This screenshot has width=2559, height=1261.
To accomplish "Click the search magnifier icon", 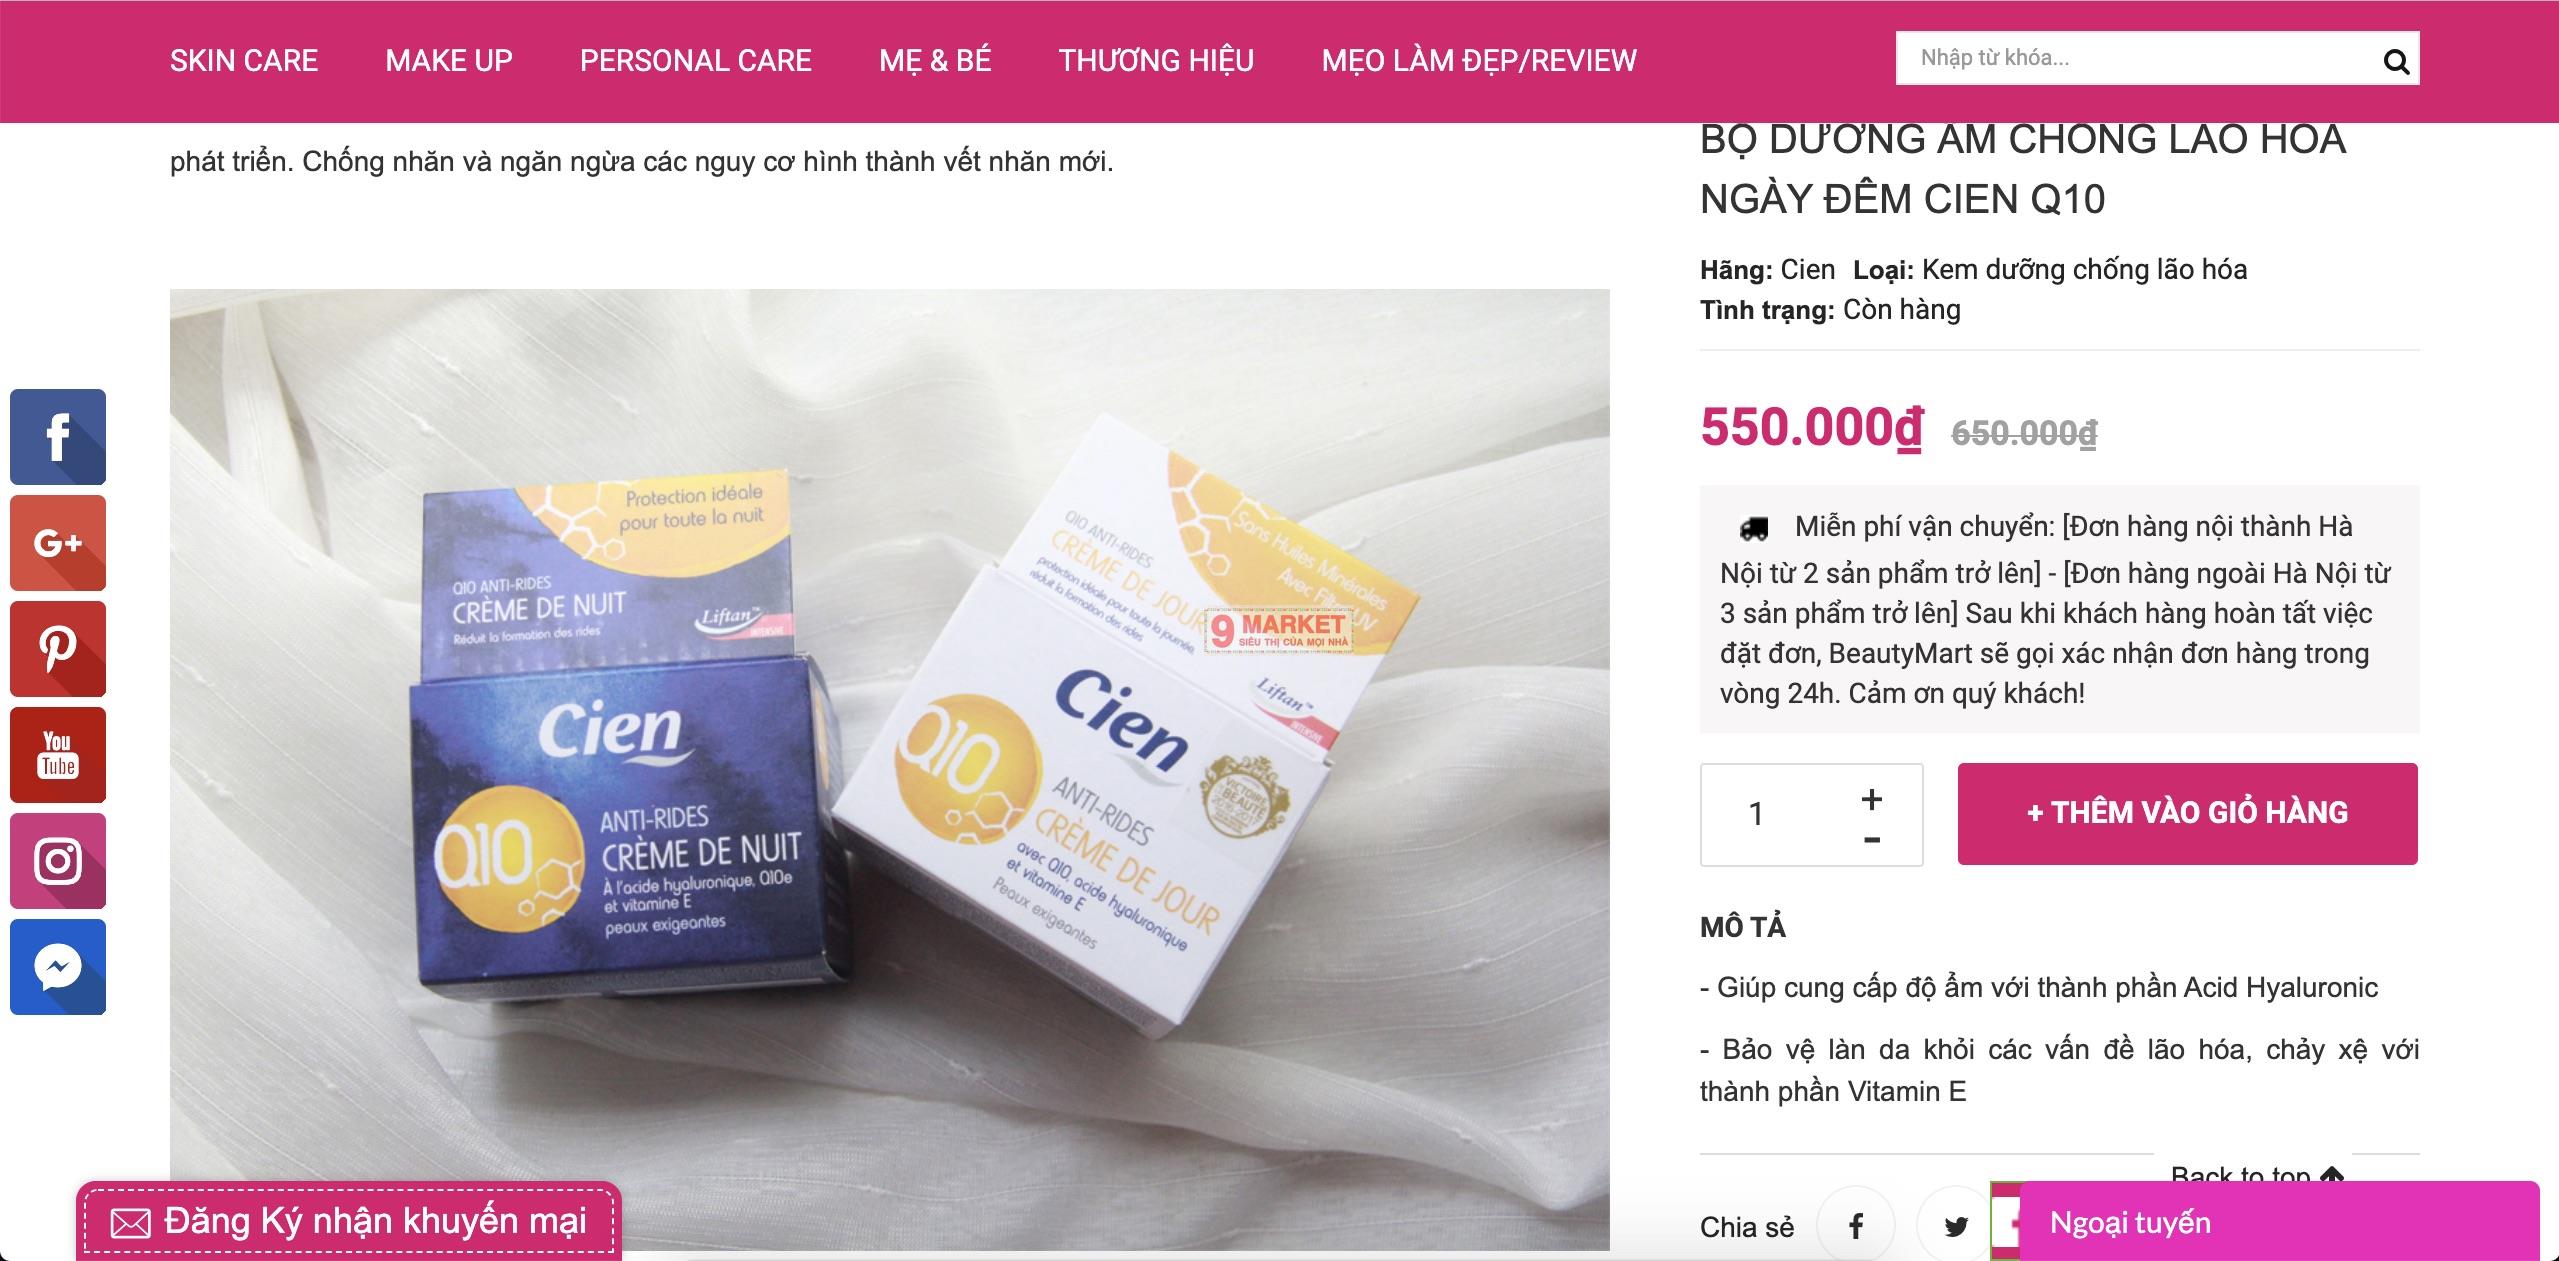I will click(2396, 62).
